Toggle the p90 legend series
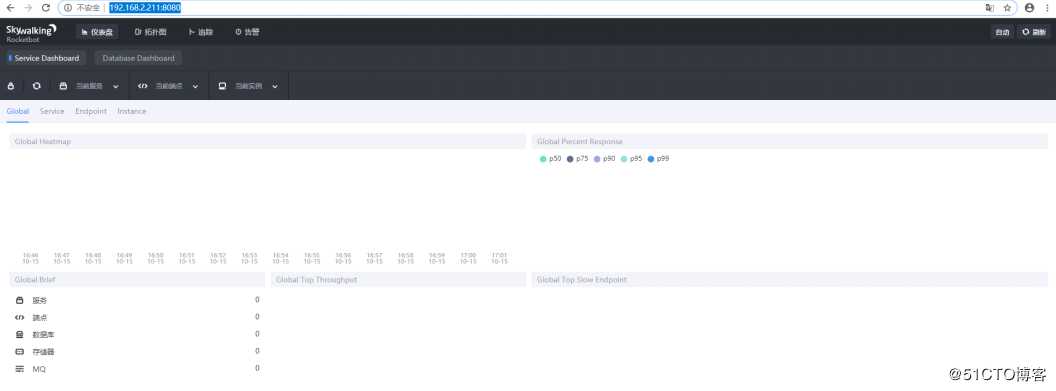The width and height of the screenshot is (1056, 391). 604,159
